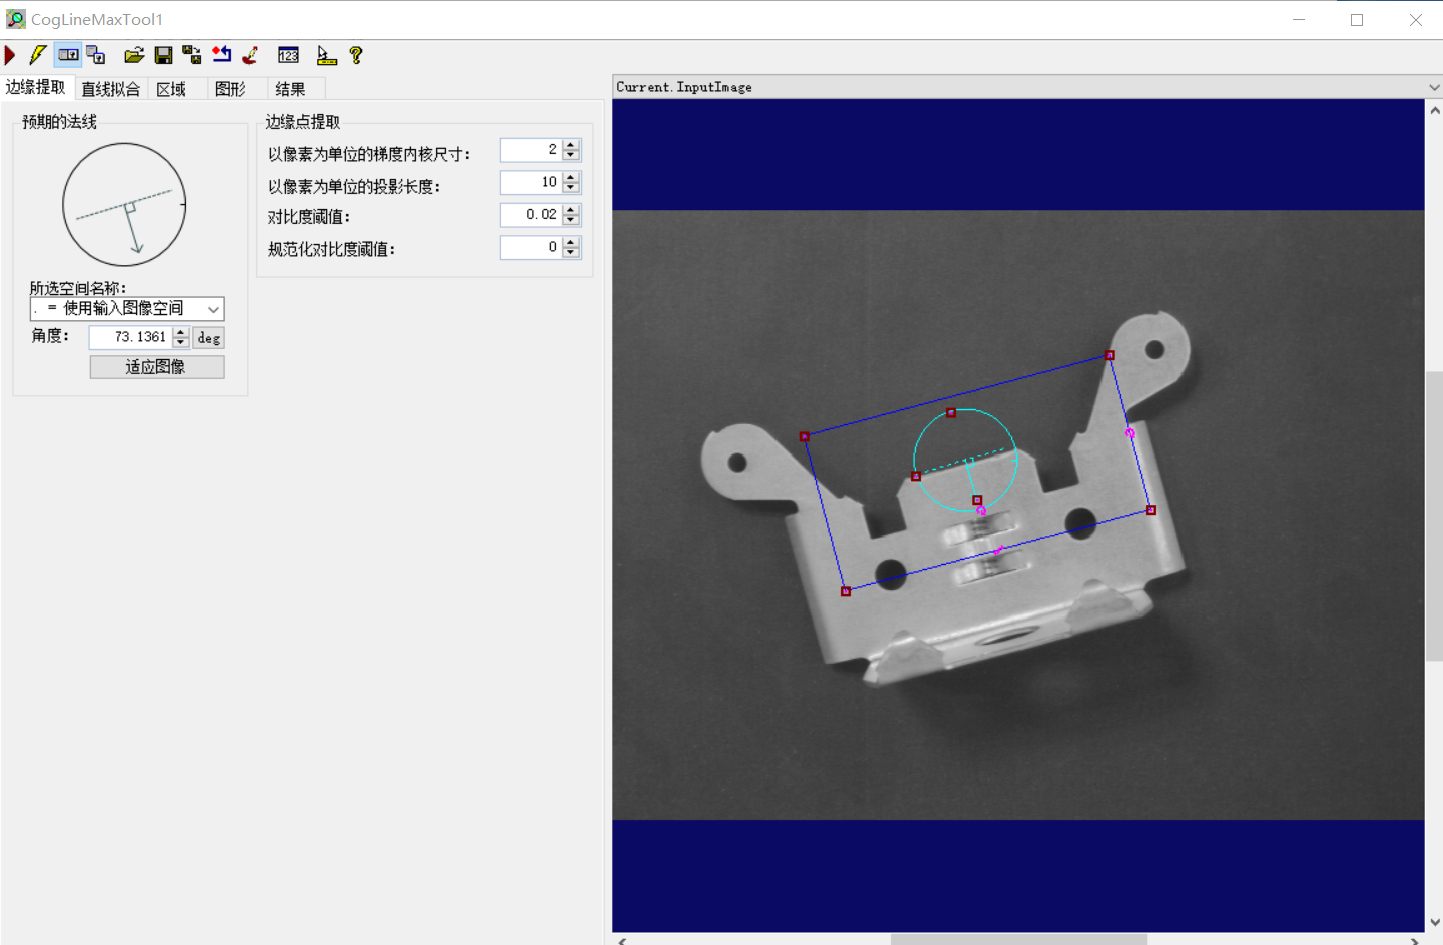Switch to the 直线拟合 tab
The width and height of the screenshot is (1443, 945).
click(x=110, y=88)
